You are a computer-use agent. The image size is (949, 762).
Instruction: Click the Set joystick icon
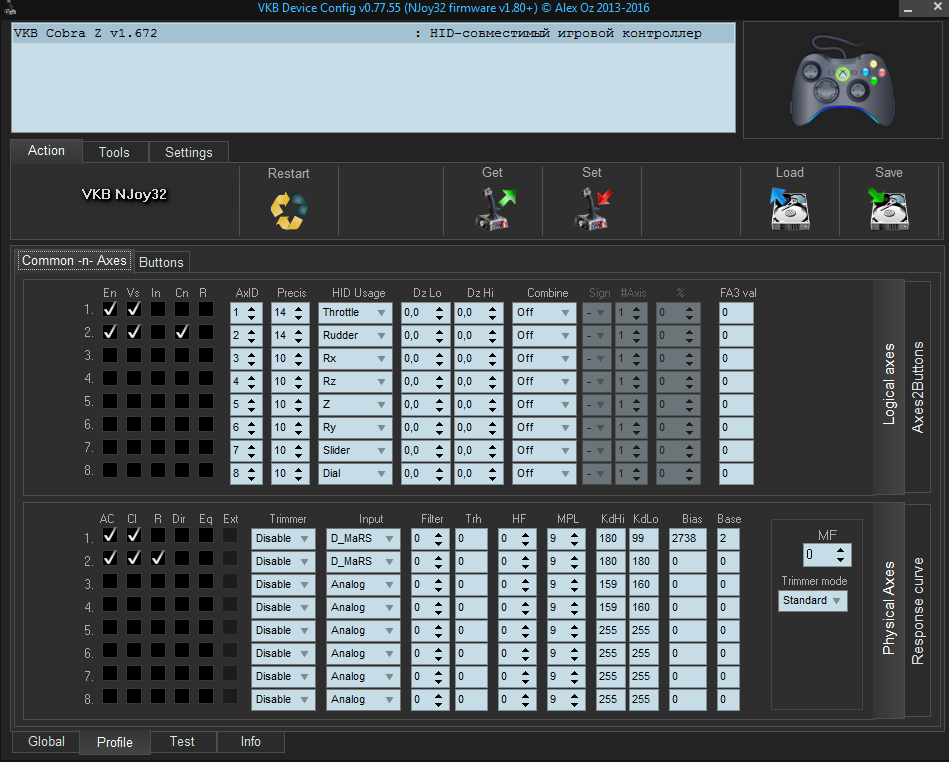tap(593, 209)
